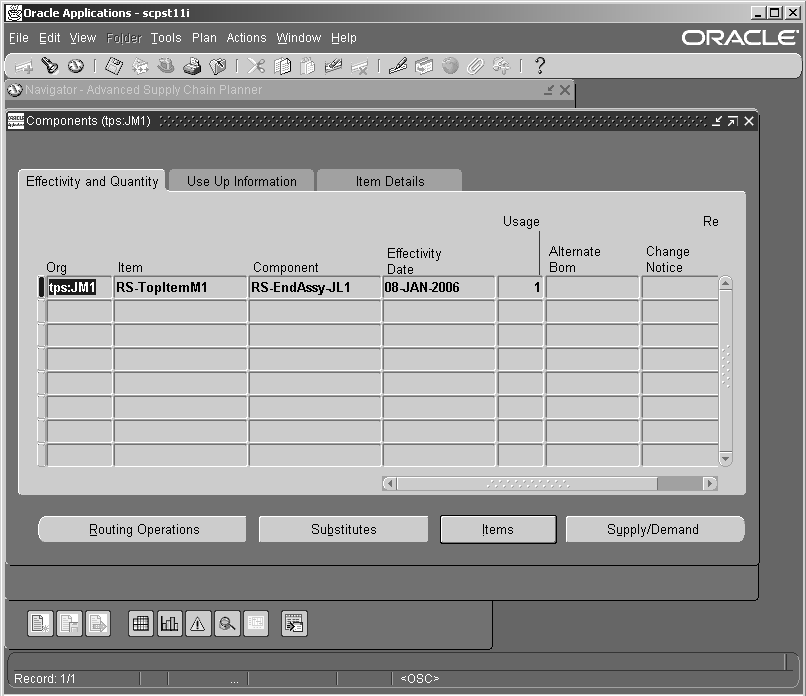The height and width of the screenshot is (696, 806).
Task: Open the Actions menu
Action: (x=246, y=38)
